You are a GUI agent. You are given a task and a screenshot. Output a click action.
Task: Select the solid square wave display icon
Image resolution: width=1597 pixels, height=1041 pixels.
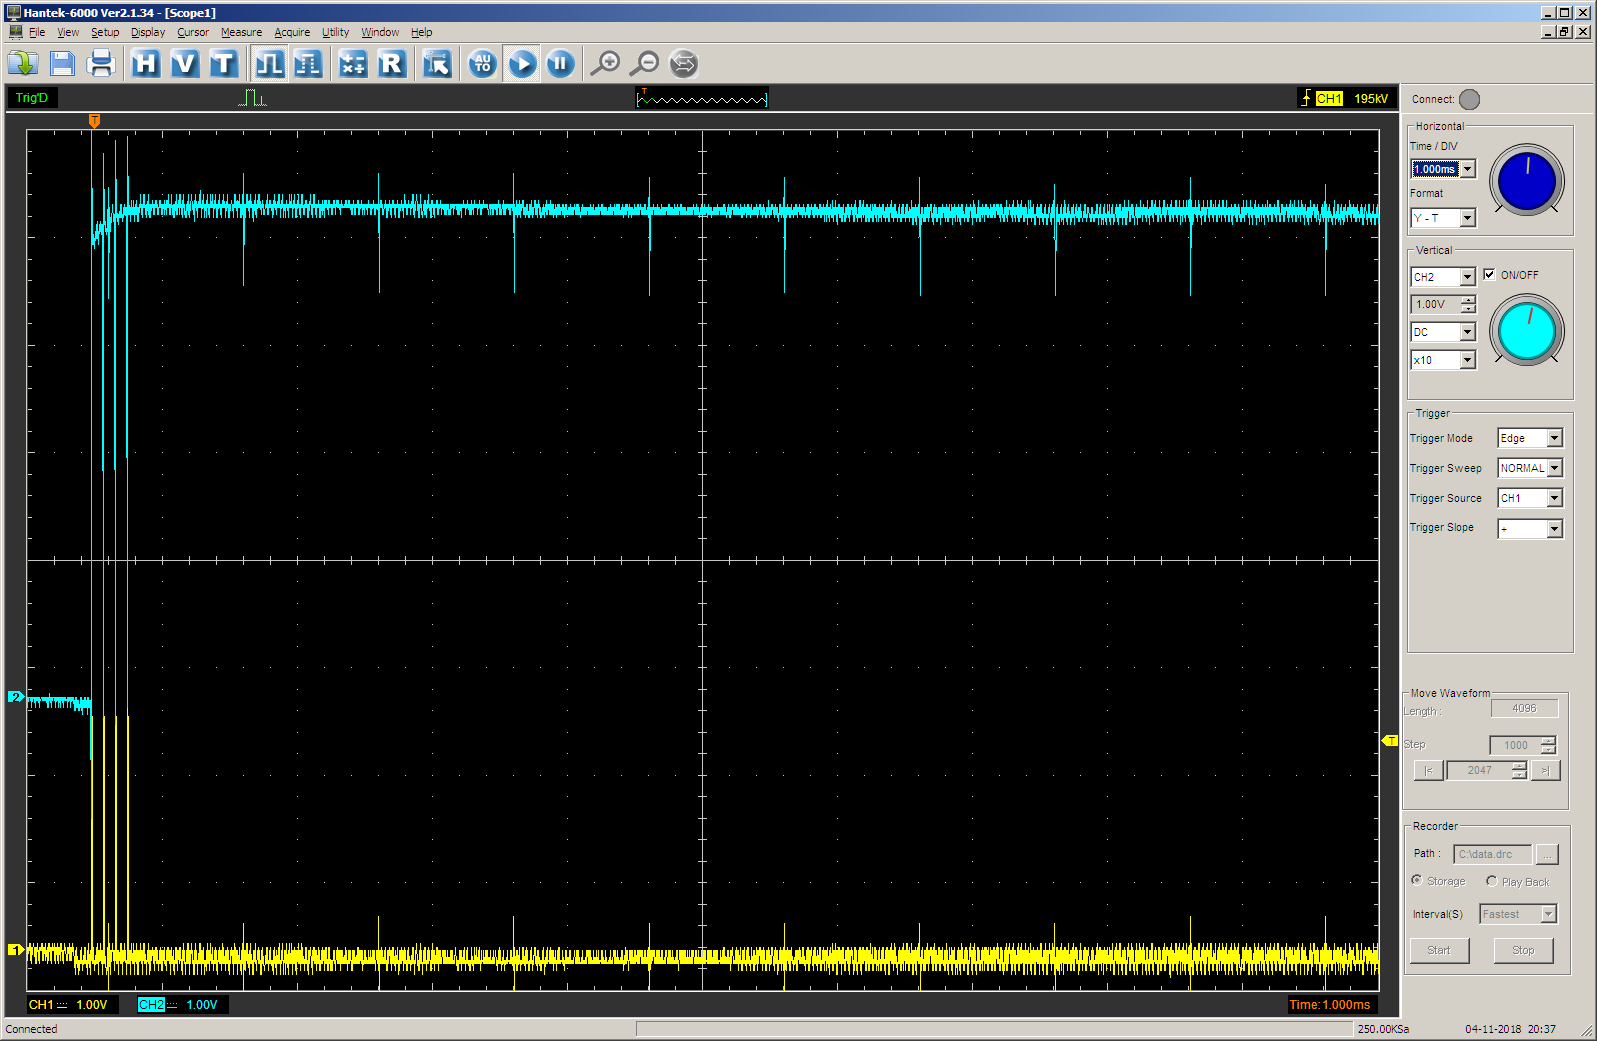point(269,64)
